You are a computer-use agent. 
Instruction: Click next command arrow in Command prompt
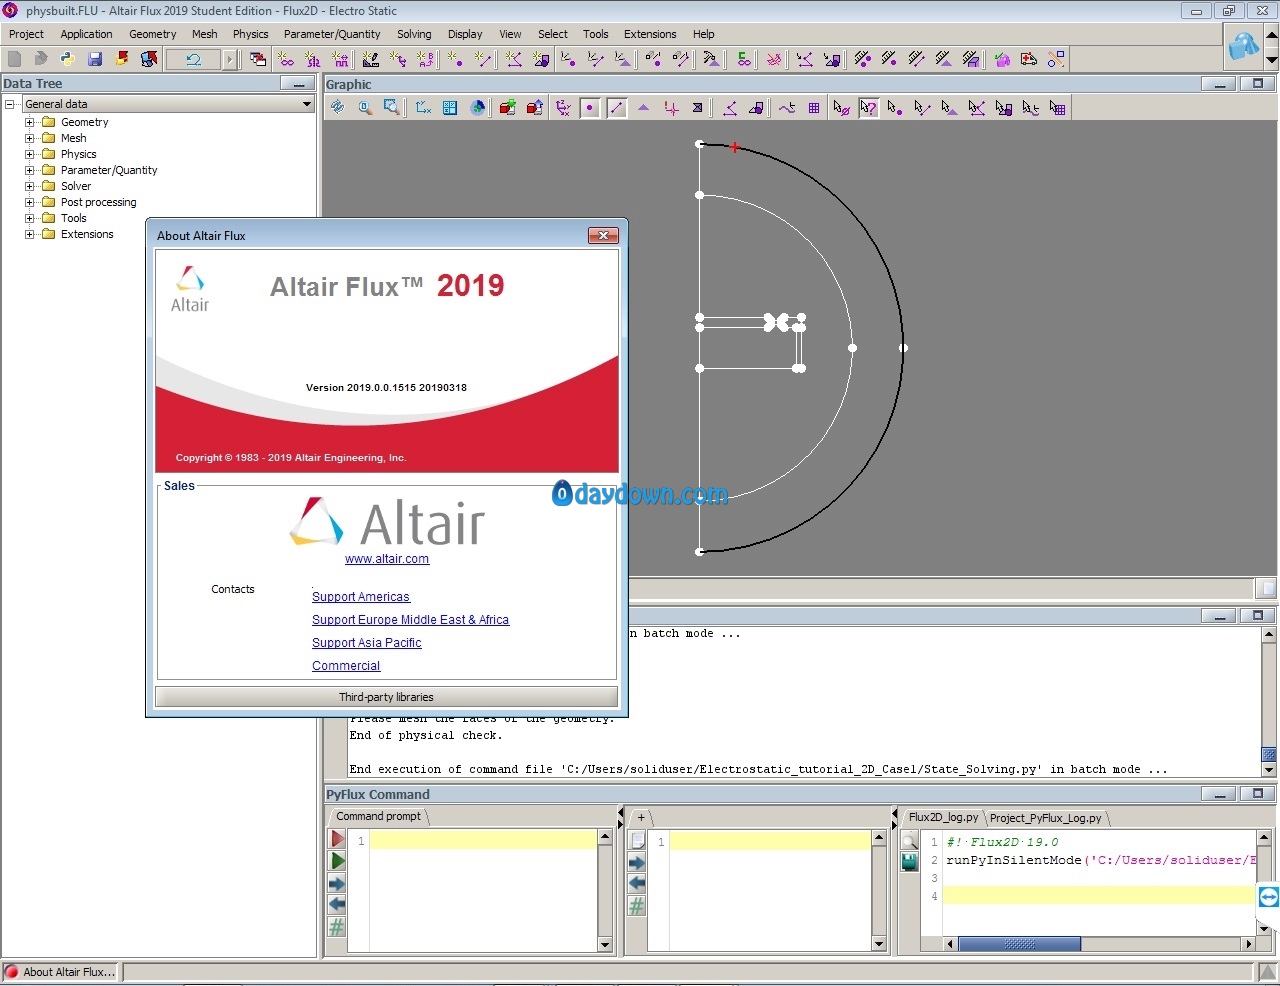tap(337, 883)
